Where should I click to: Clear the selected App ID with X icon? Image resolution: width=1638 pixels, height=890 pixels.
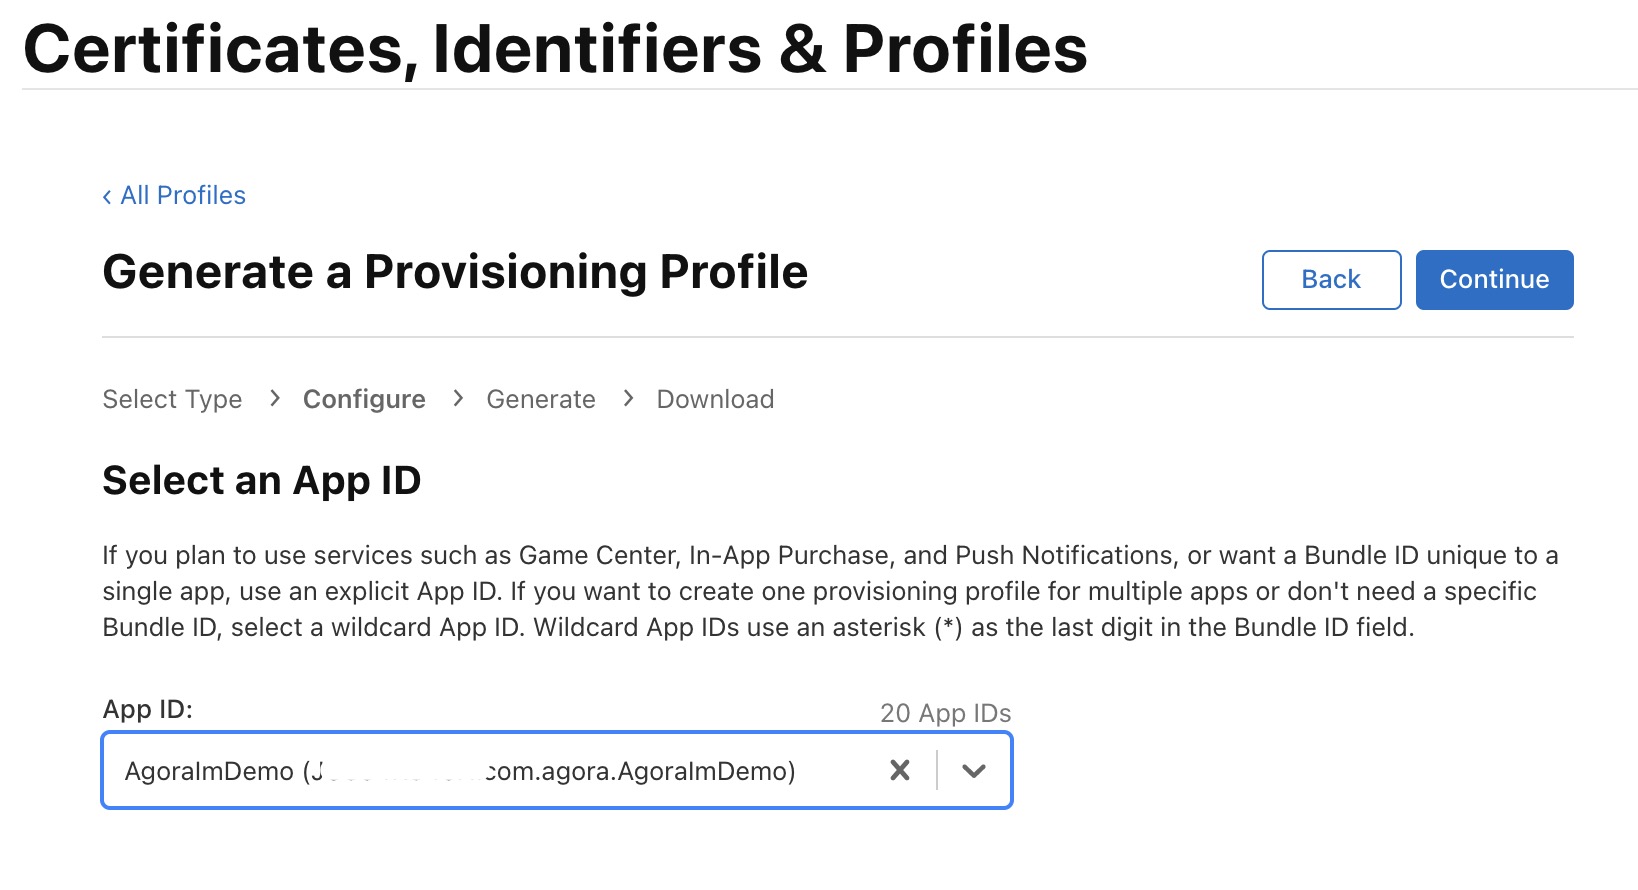(900, 770)
